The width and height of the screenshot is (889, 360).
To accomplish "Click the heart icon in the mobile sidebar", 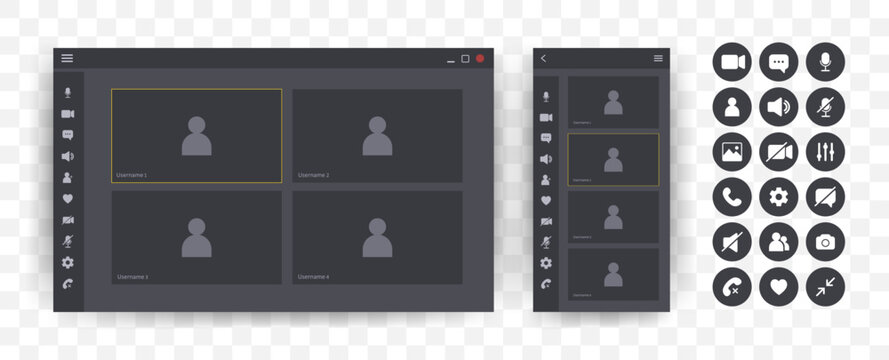I will click(546, 200).
